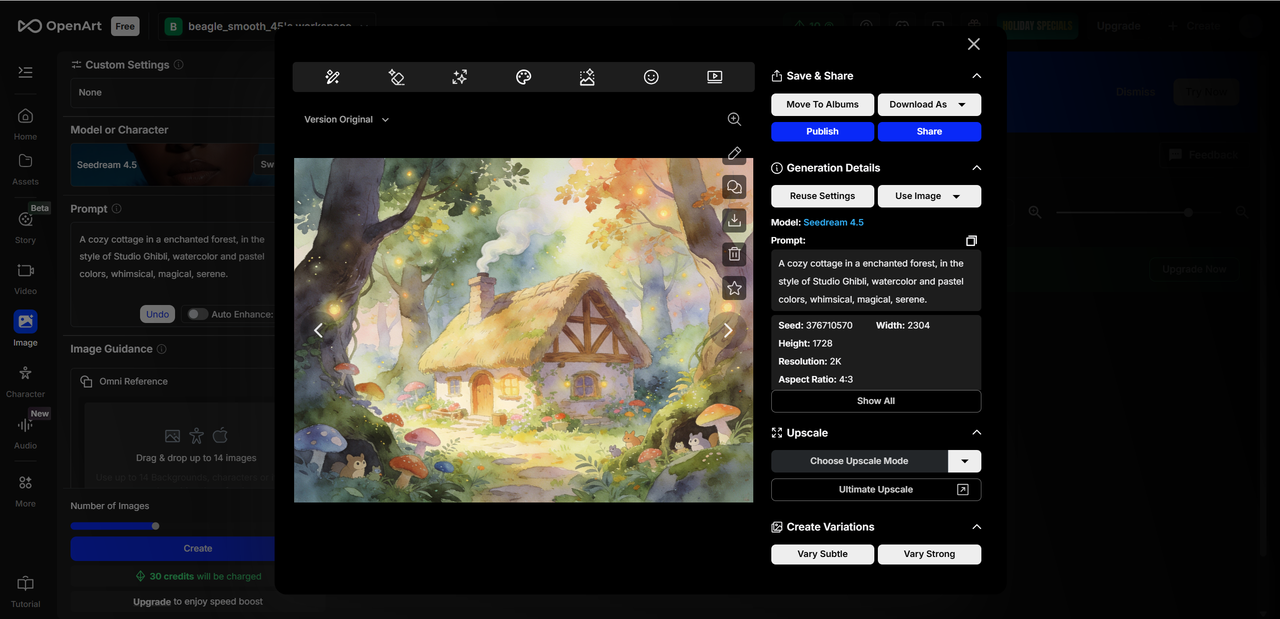The width and height of the screenshot is (1280, 619).
Task: Click the download icon beside image
Action: tap(734, 221)
